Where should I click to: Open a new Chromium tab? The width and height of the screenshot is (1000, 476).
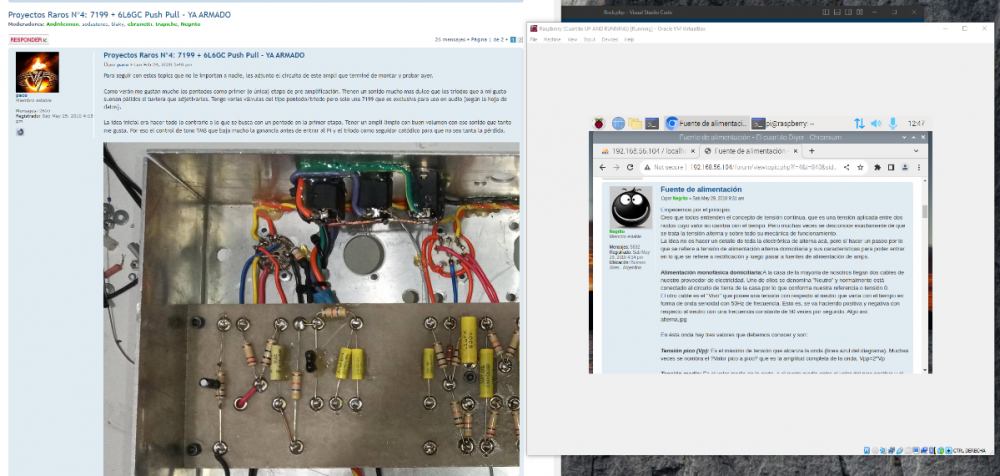click(x=811, y=150)
